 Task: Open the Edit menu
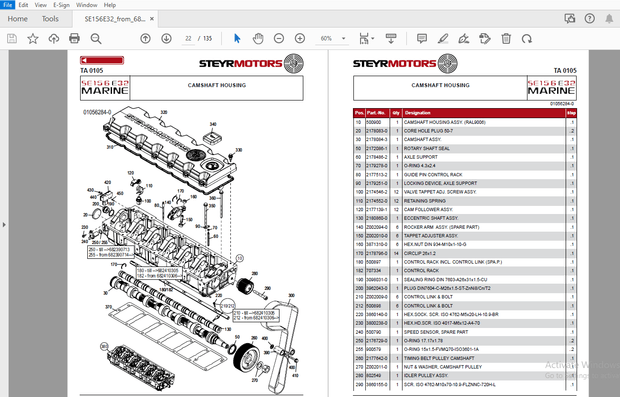(23, 5)
